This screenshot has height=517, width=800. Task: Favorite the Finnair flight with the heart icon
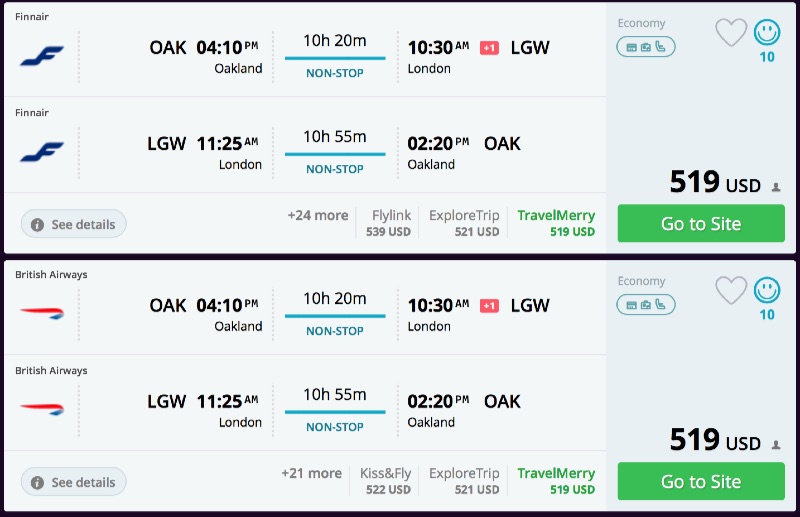731,33
